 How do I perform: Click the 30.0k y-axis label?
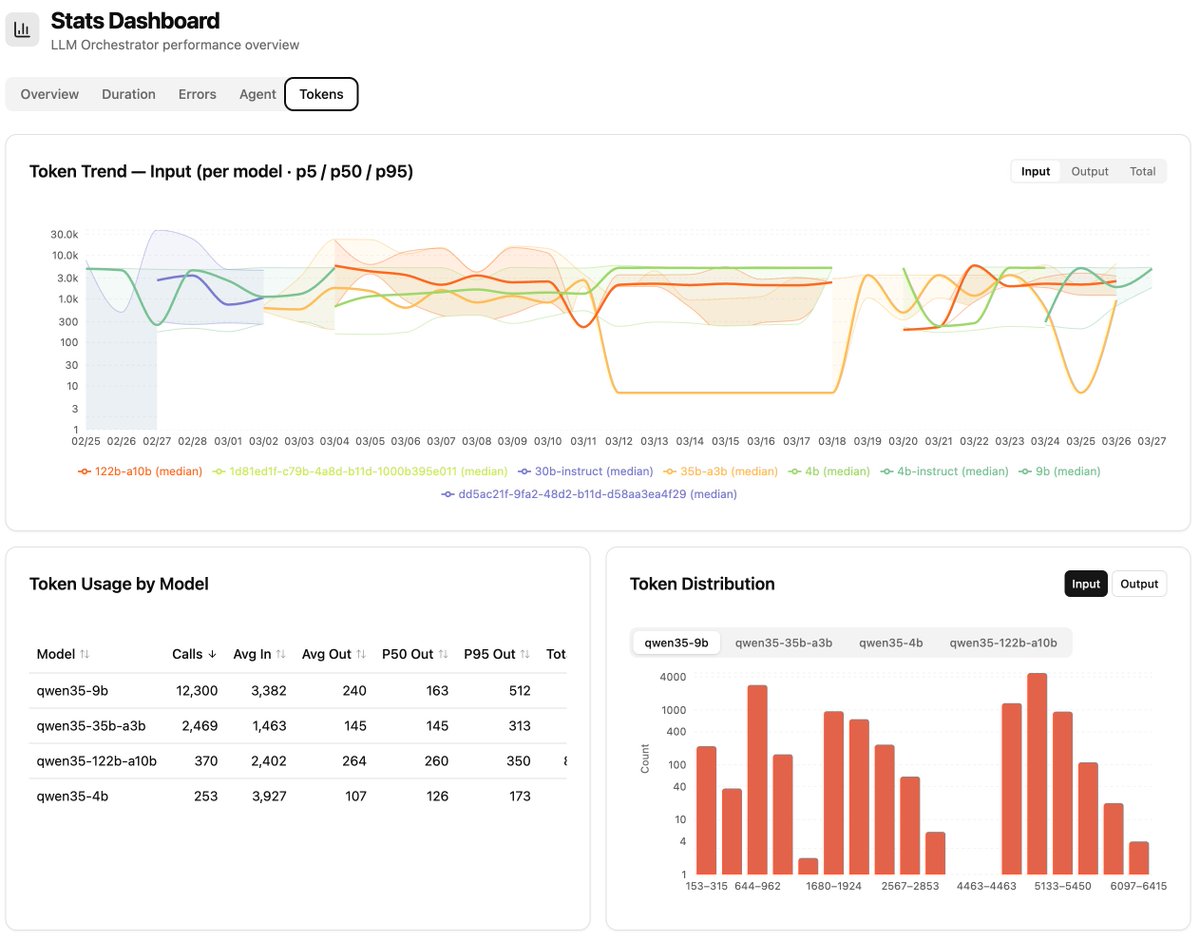coord(64,234)
